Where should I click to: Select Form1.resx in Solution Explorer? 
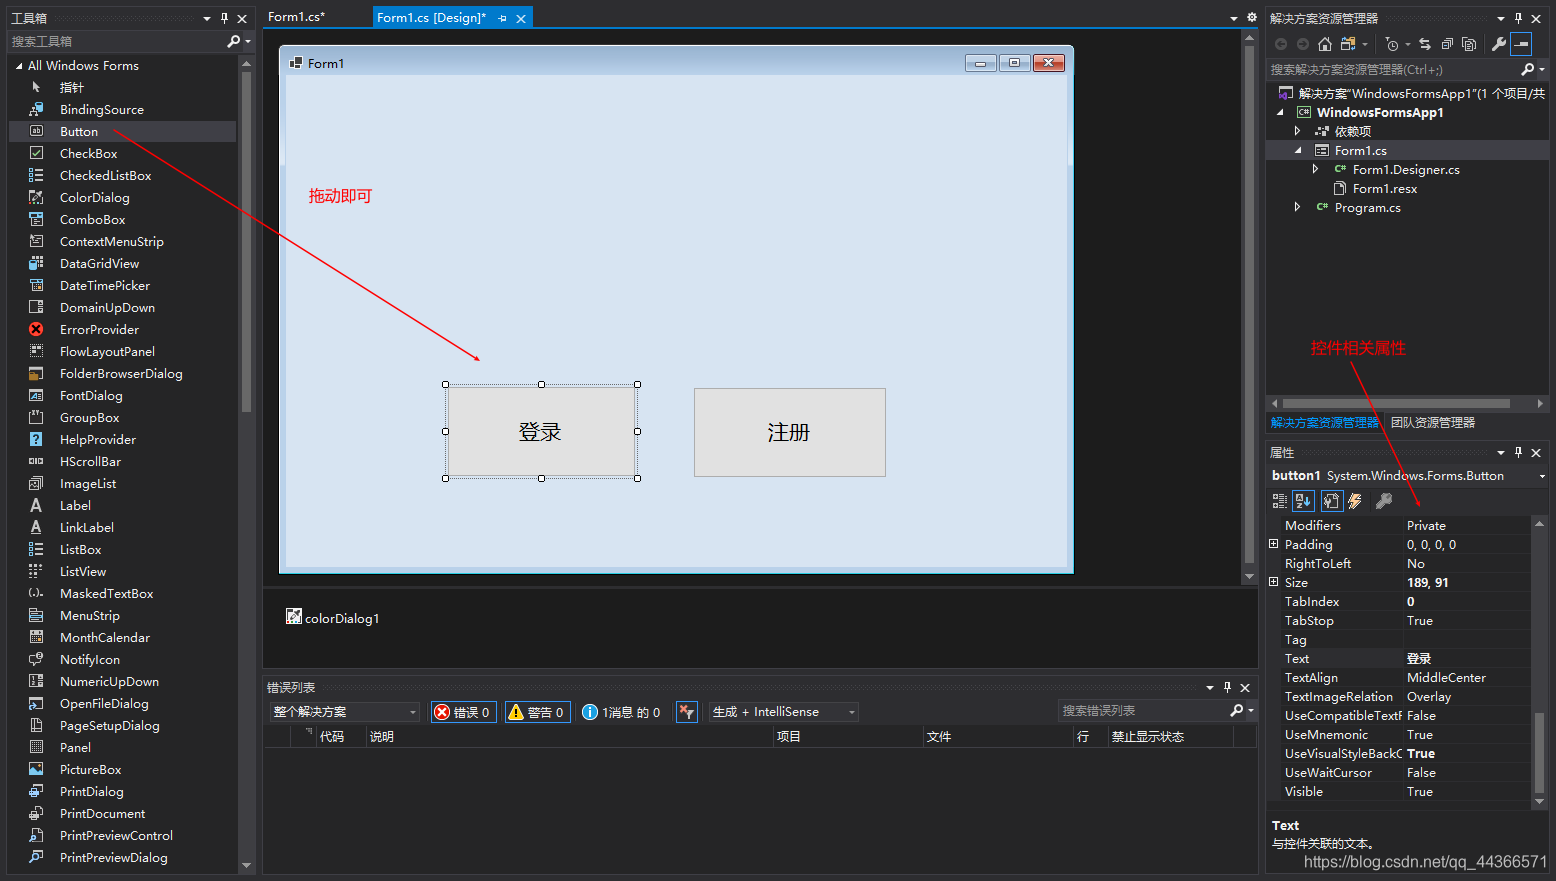tap(1384, 188)
